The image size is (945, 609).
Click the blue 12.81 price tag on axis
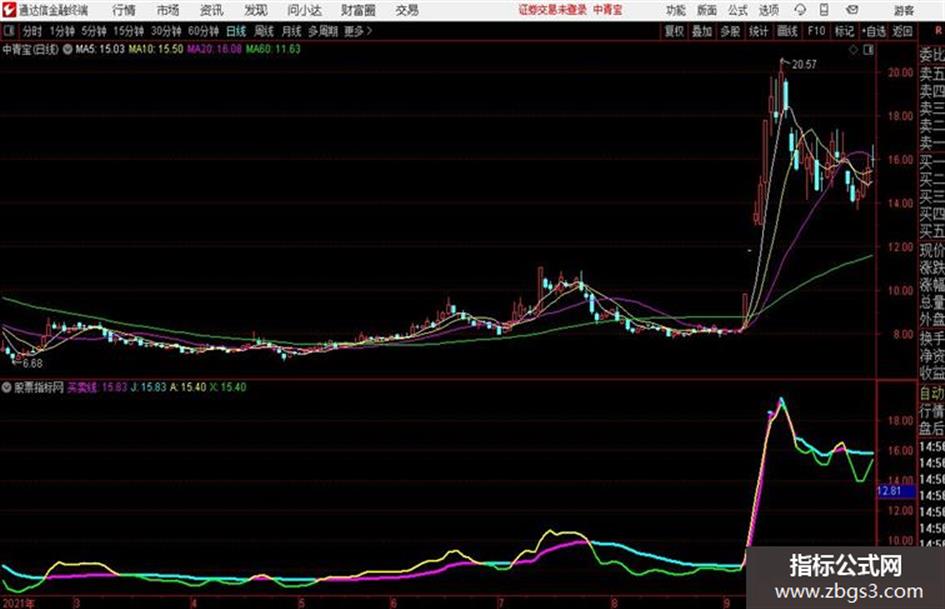(x=895, y=491)
